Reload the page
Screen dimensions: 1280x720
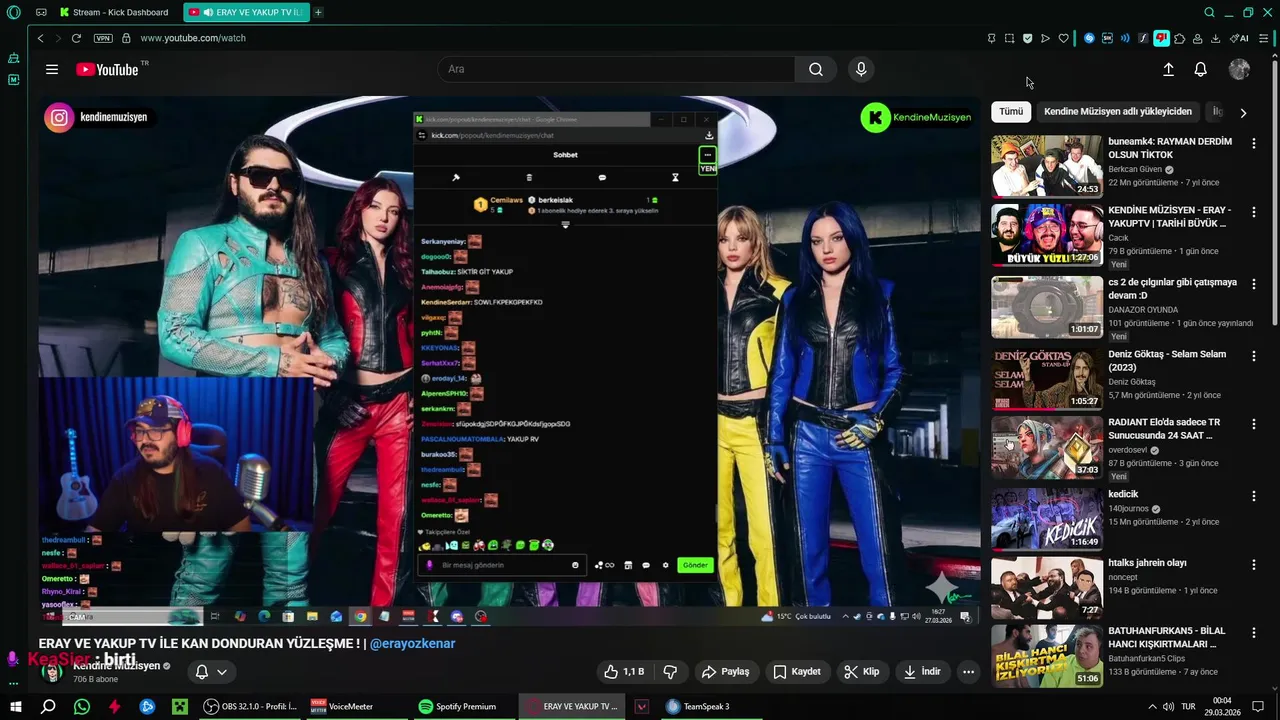coord(76,38)
